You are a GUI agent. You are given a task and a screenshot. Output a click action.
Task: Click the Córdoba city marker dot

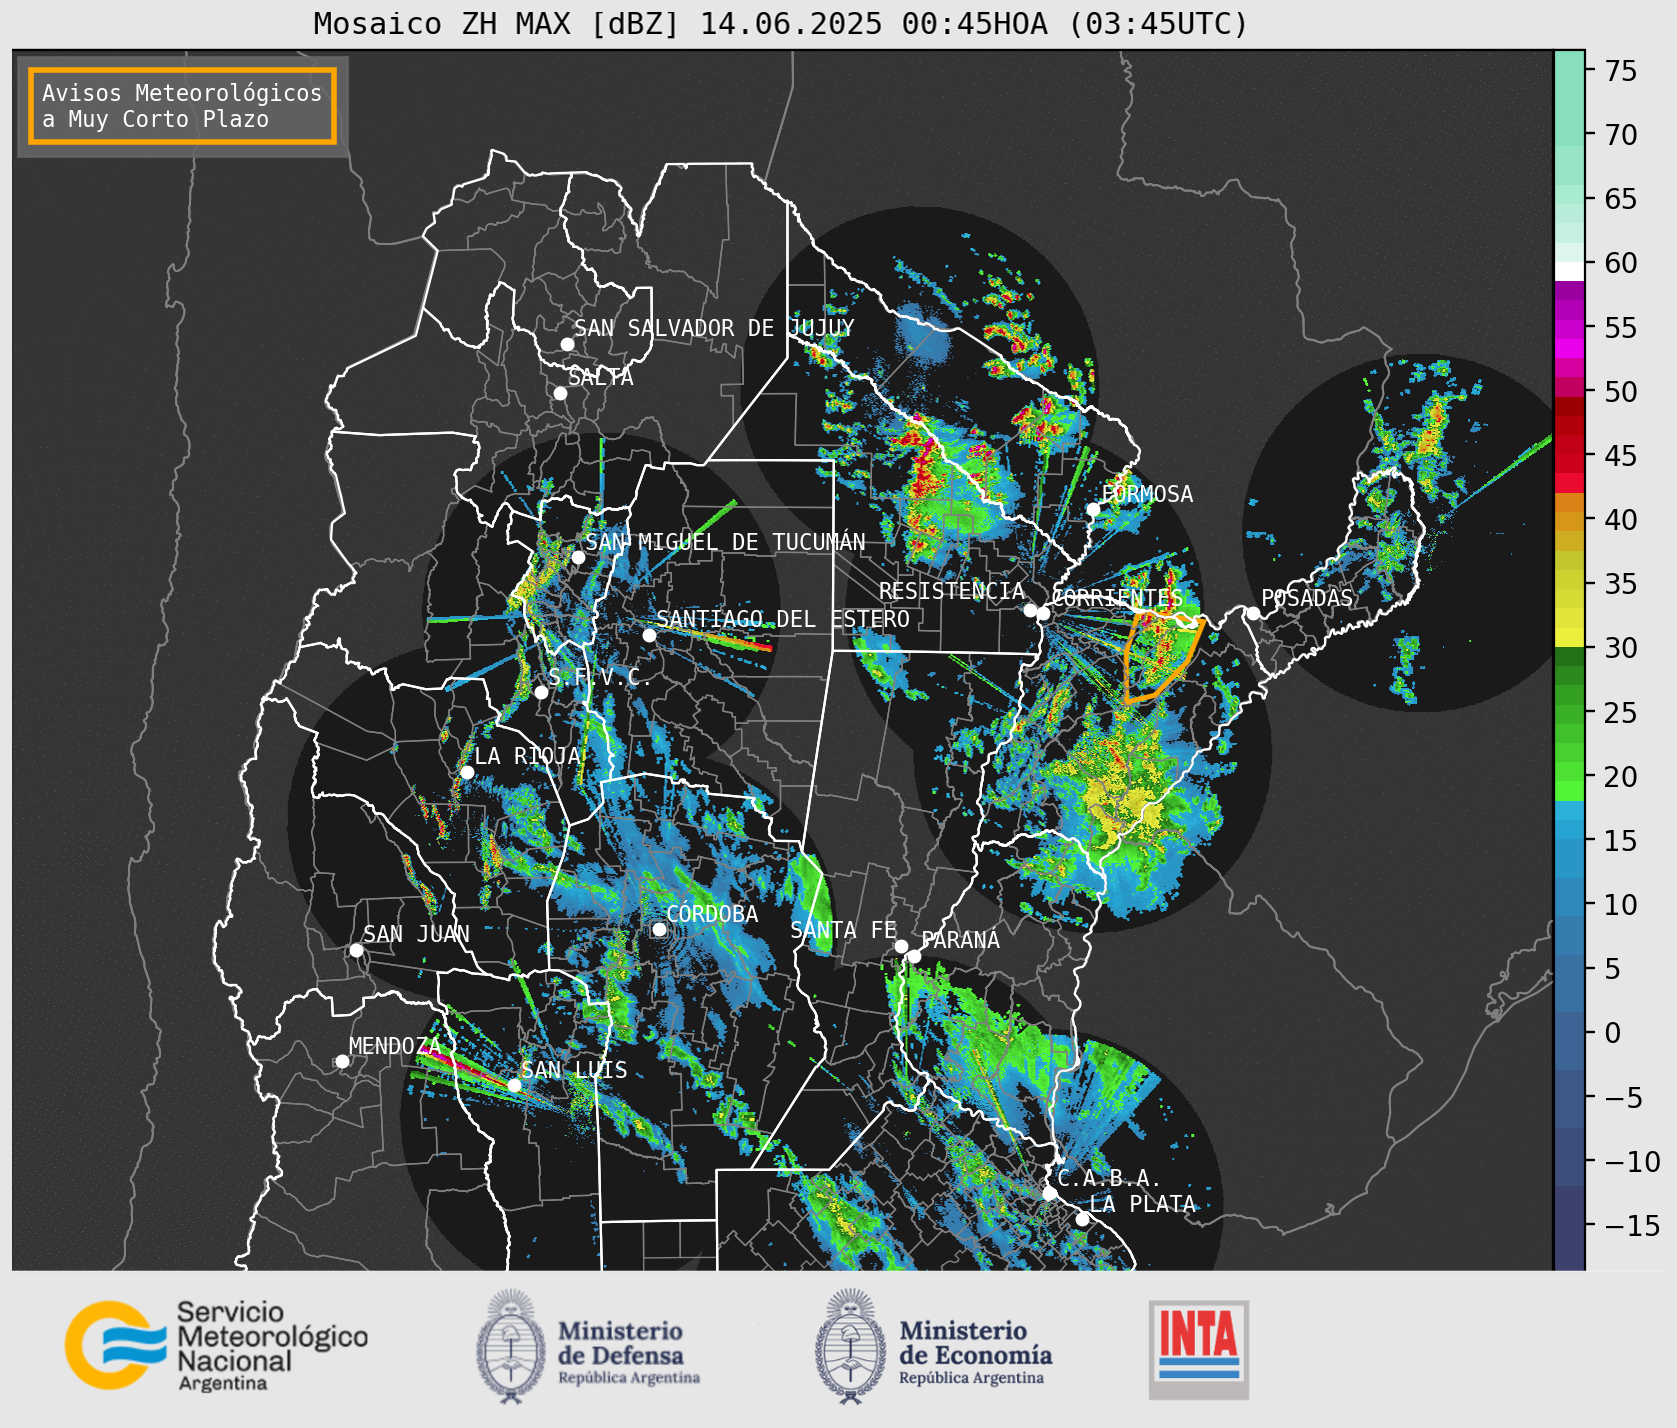tap(659, 929)
